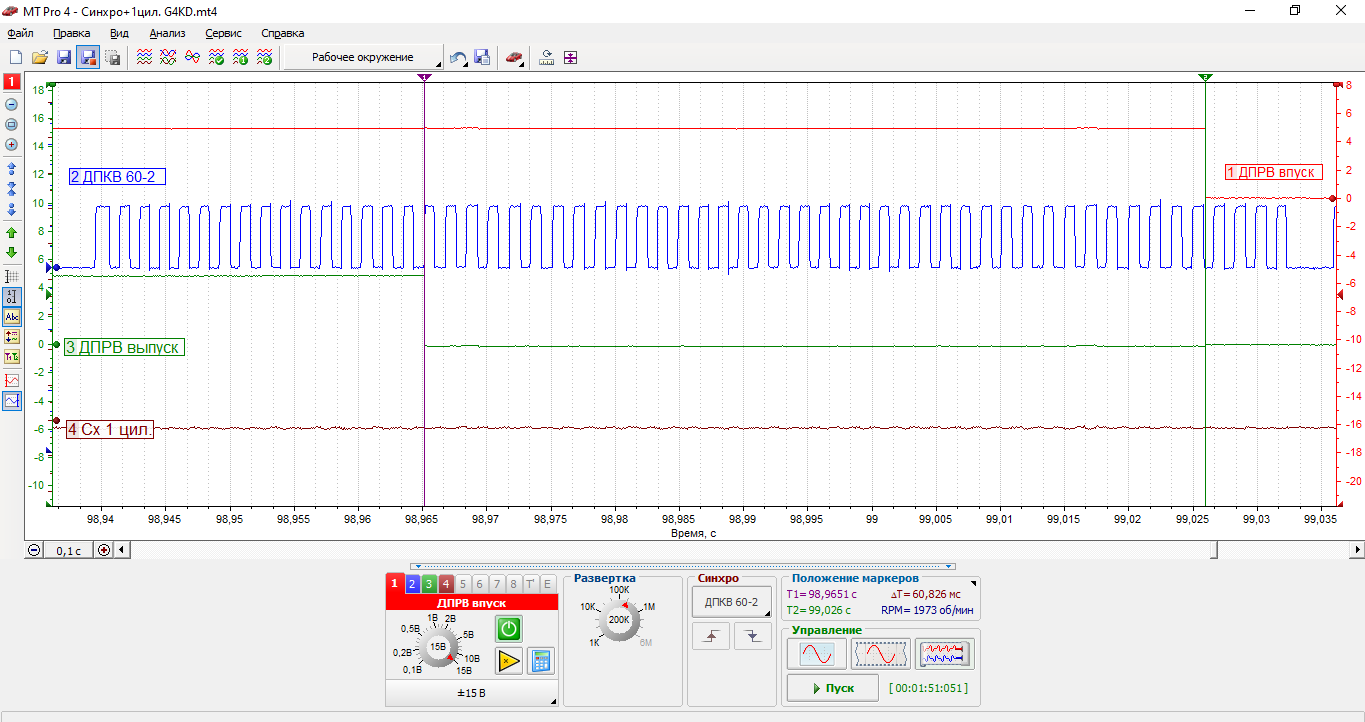1365x722 pixels.
Task: Click the waveform icon with green checkmark
Action: (x=217, y=58)
